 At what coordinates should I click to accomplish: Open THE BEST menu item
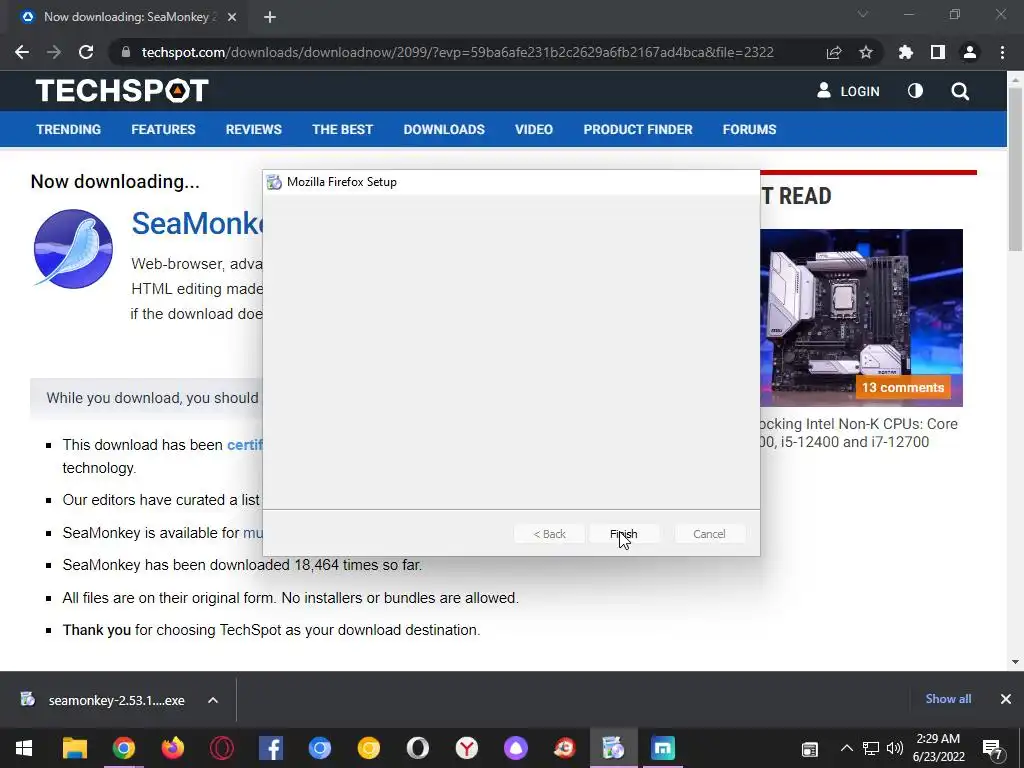[342, 129]
